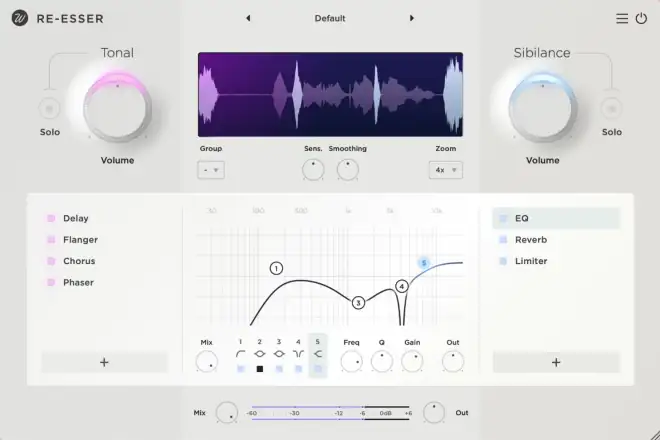Open the Zoom 4x dropdown
The image size is (660, 440).
point(446,170)
